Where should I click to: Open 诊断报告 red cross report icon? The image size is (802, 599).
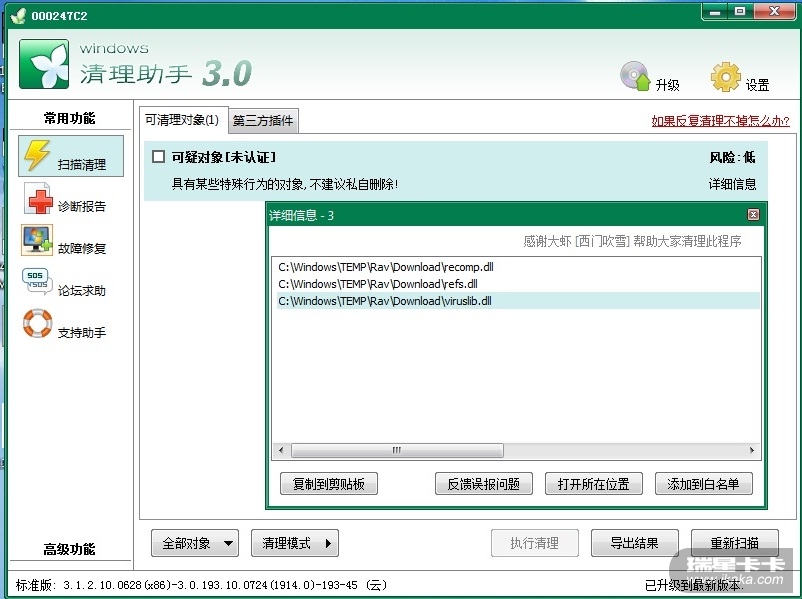click(x=38, y=198)
